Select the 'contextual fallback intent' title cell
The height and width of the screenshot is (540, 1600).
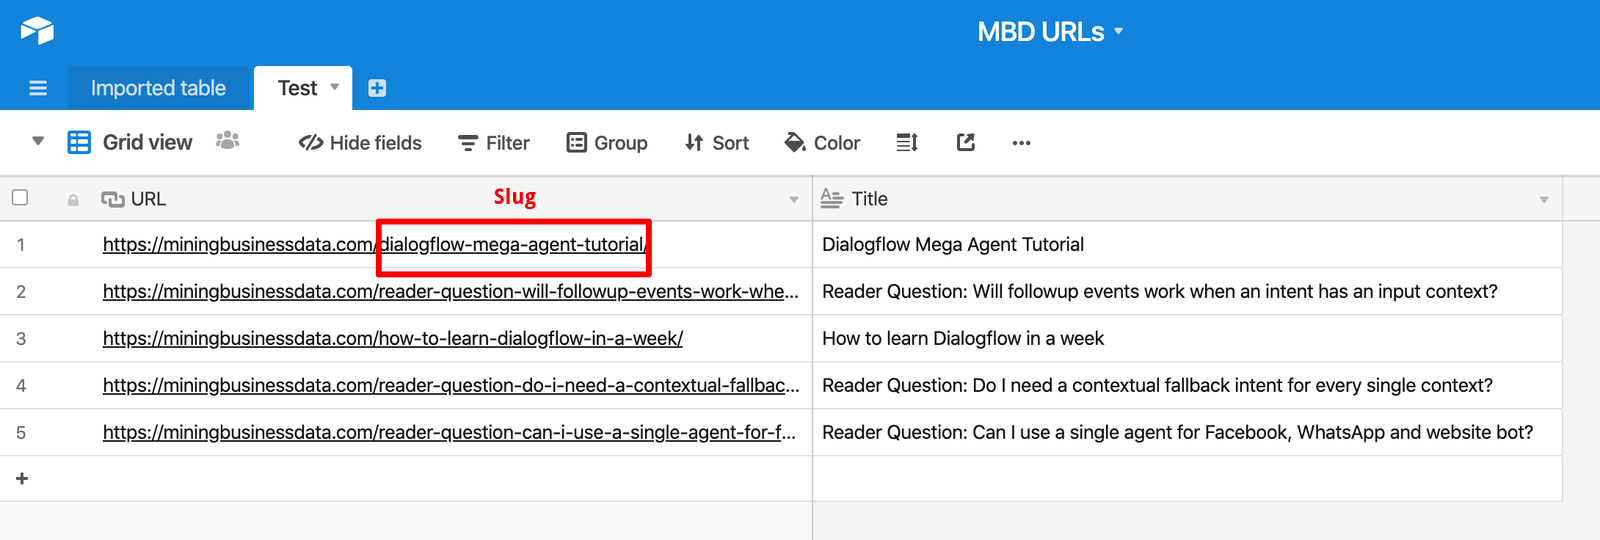1187,385
